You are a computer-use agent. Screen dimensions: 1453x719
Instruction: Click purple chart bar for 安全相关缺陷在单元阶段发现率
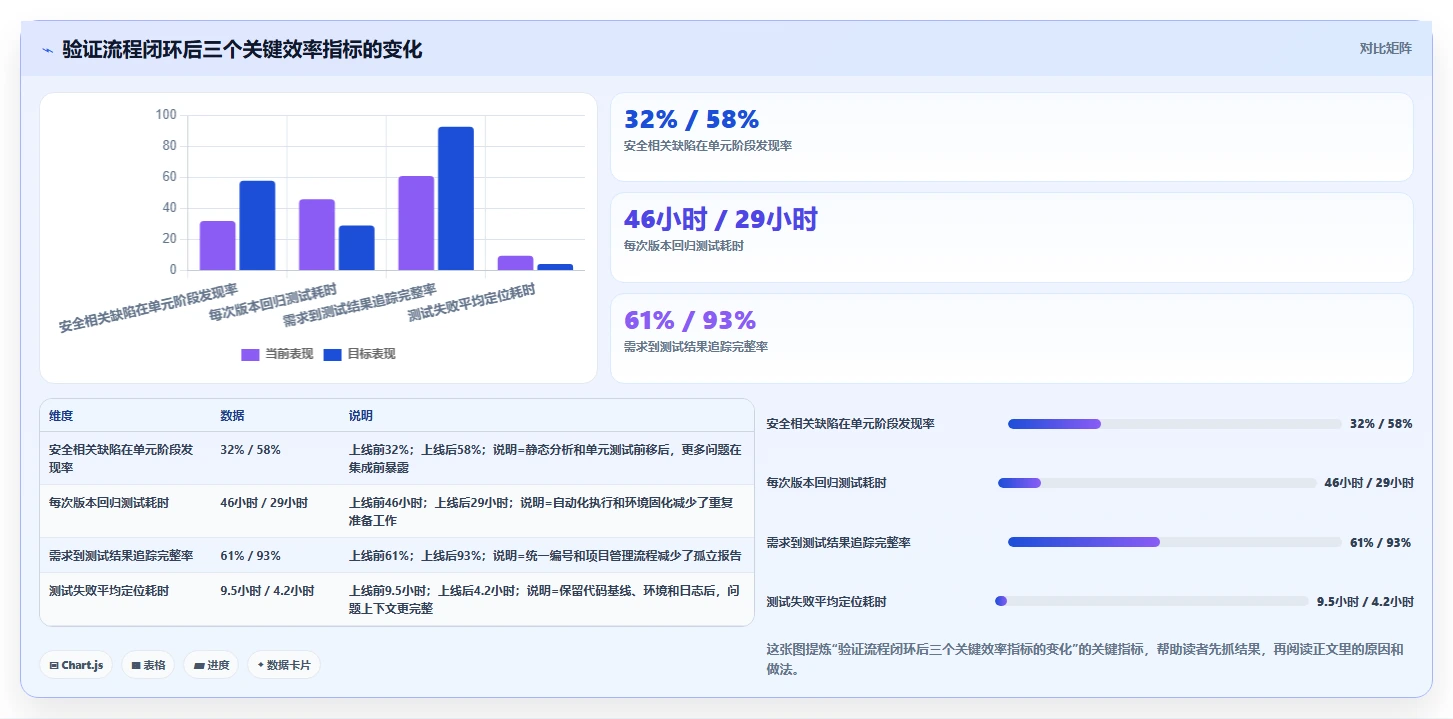click(x=217, y=245)
